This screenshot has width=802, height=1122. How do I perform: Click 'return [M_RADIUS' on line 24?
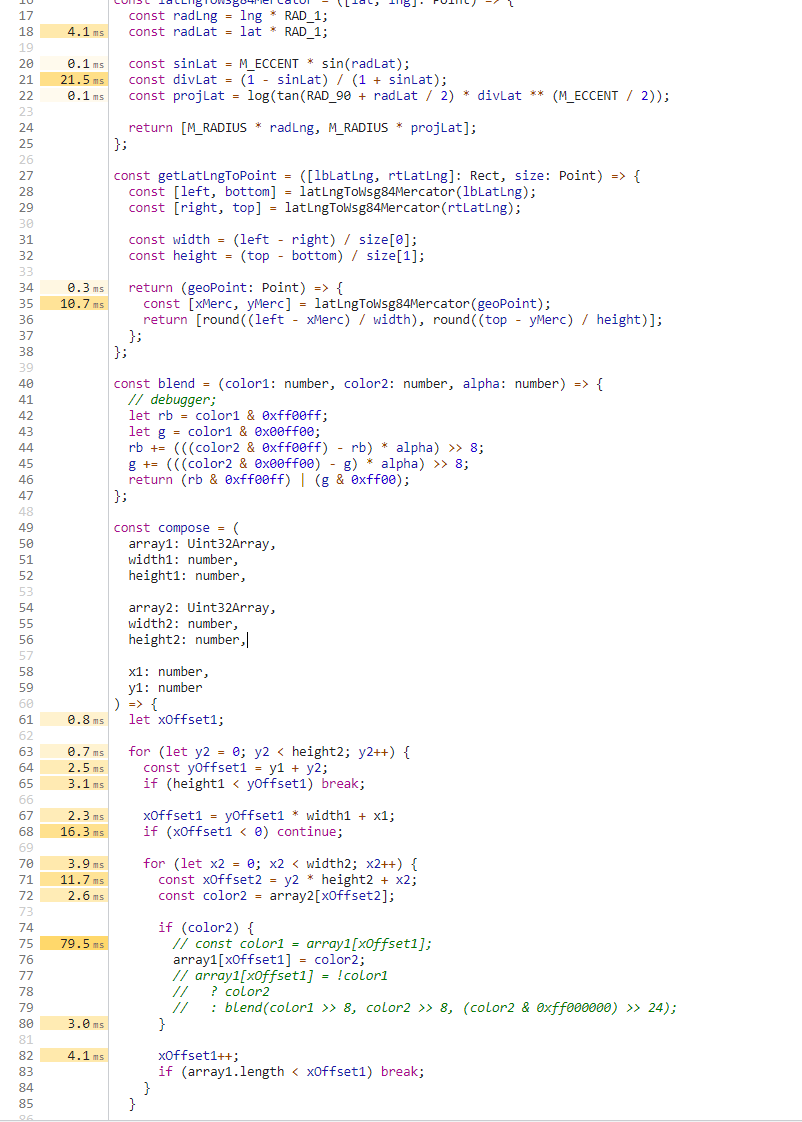click(187, 128)
